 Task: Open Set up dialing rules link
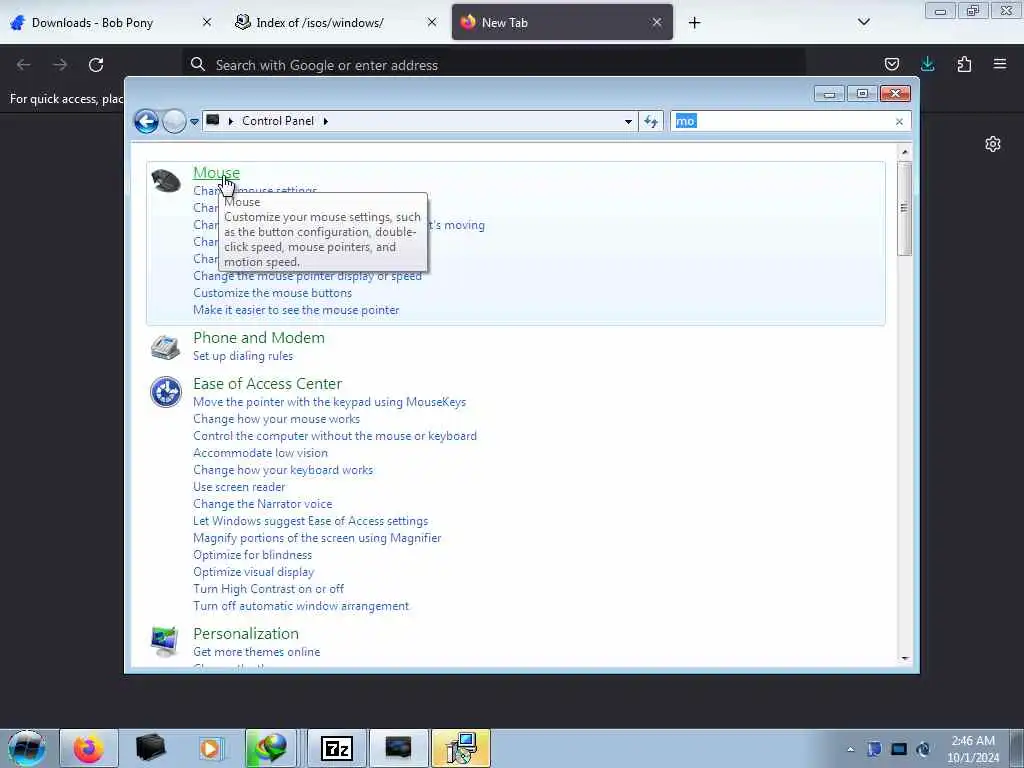click(243, 356)
